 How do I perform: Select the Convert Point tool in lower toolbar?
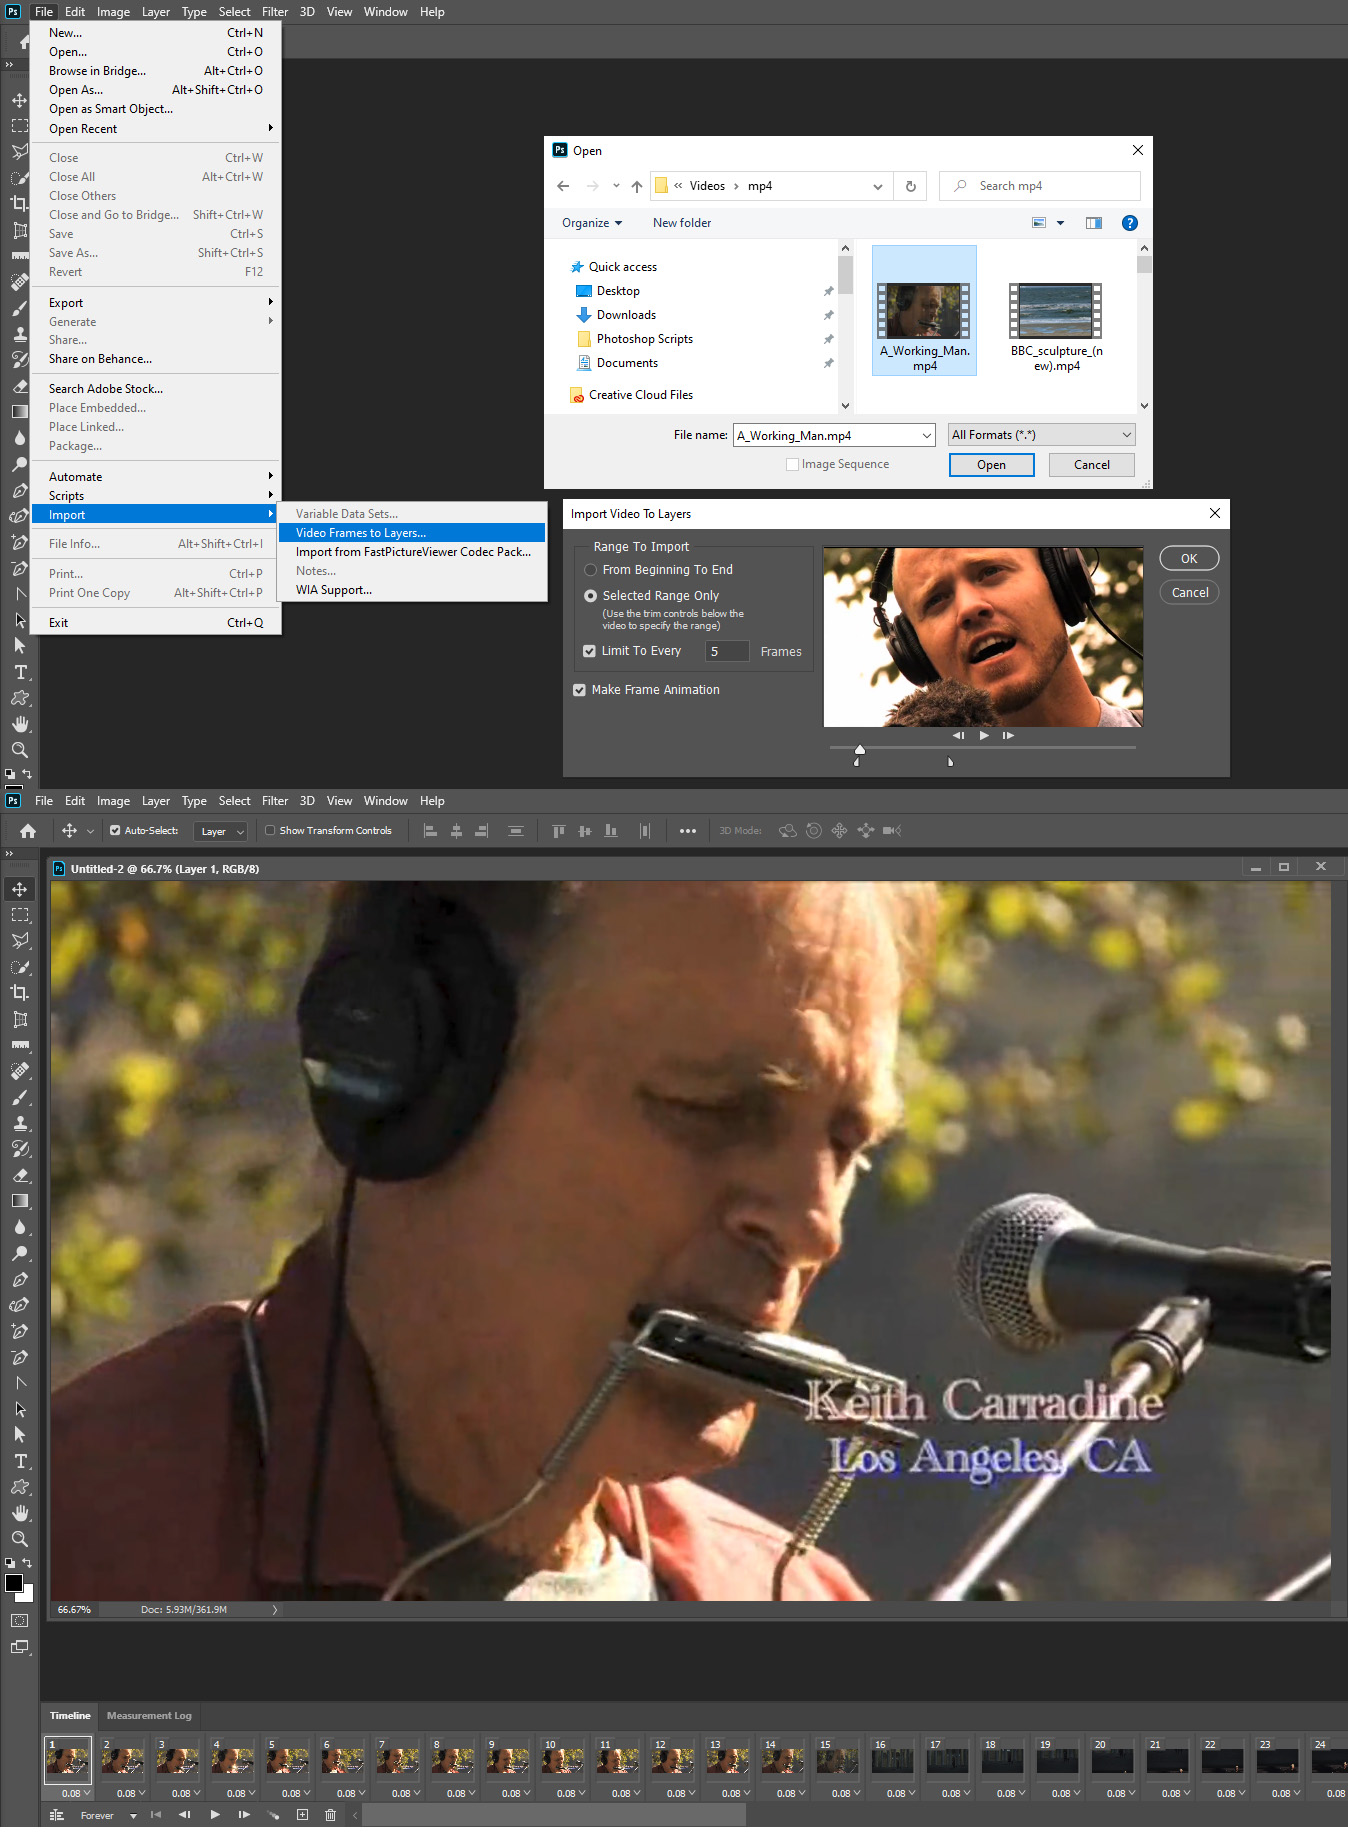(20, 1383)
